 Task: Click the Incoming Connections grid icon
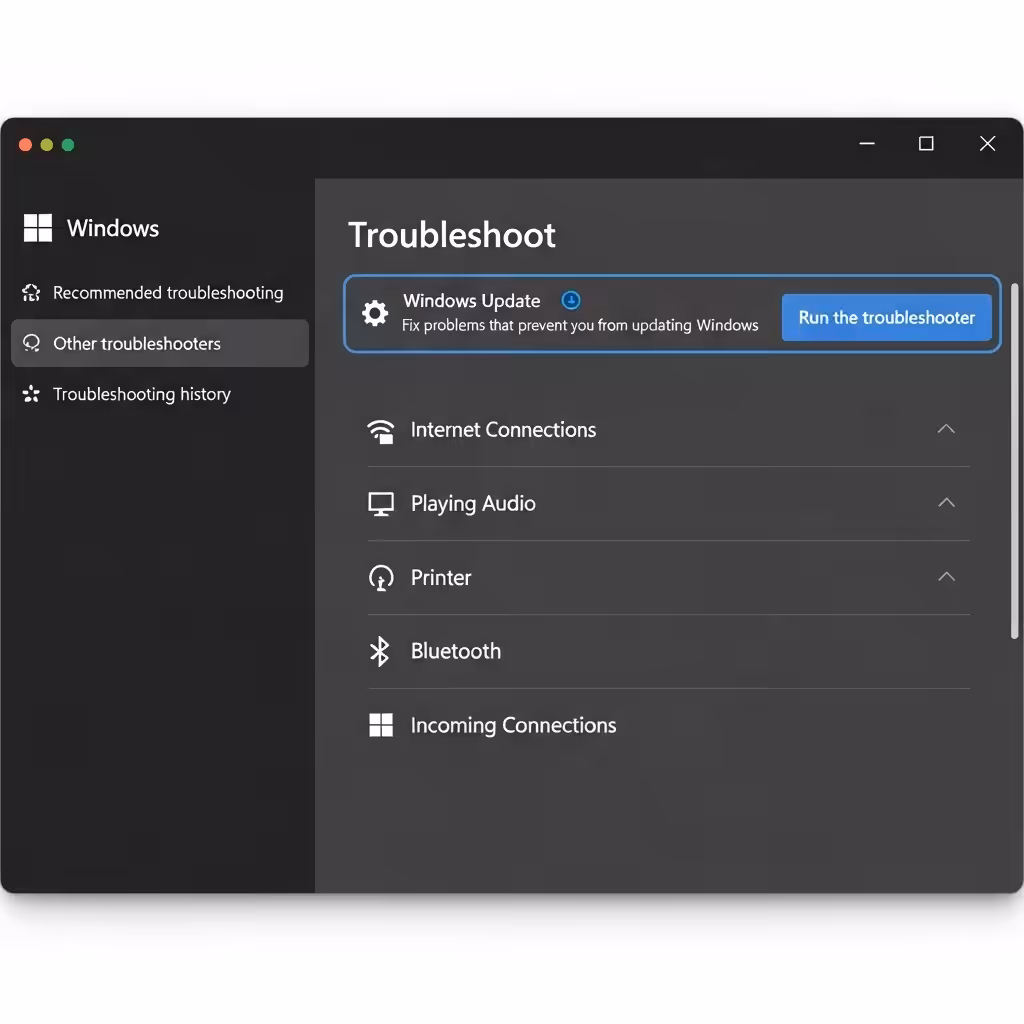tap(381, 725)
